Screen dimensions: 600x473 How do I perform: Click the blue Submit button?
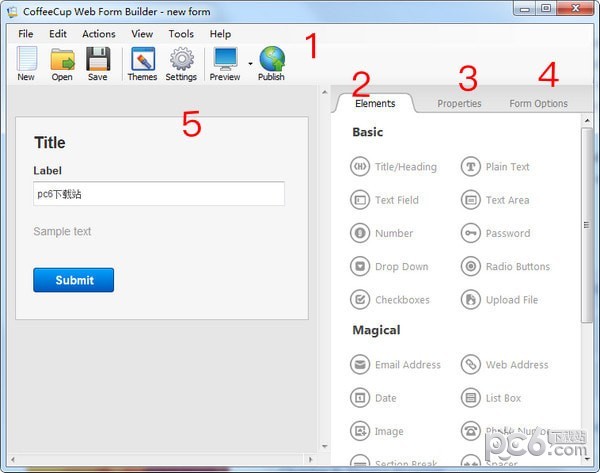73,280
